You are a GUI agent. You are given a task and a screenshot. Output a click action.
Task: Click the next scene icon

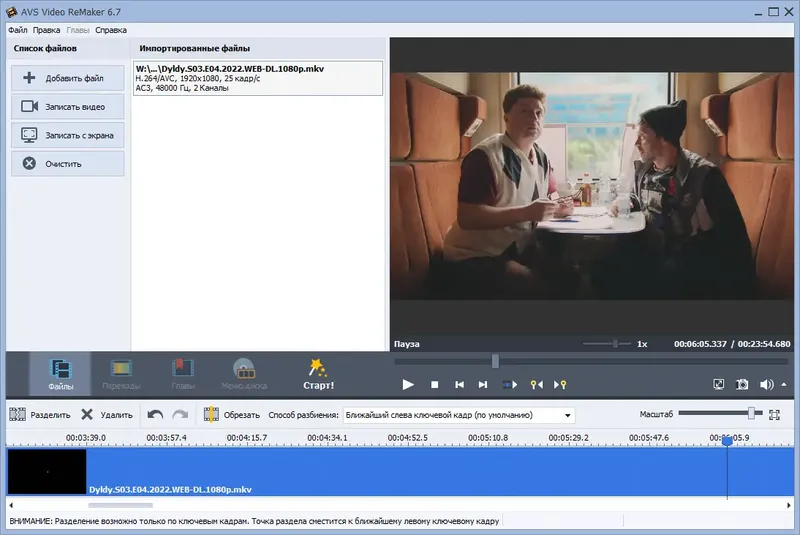click(x=509, y=385)
